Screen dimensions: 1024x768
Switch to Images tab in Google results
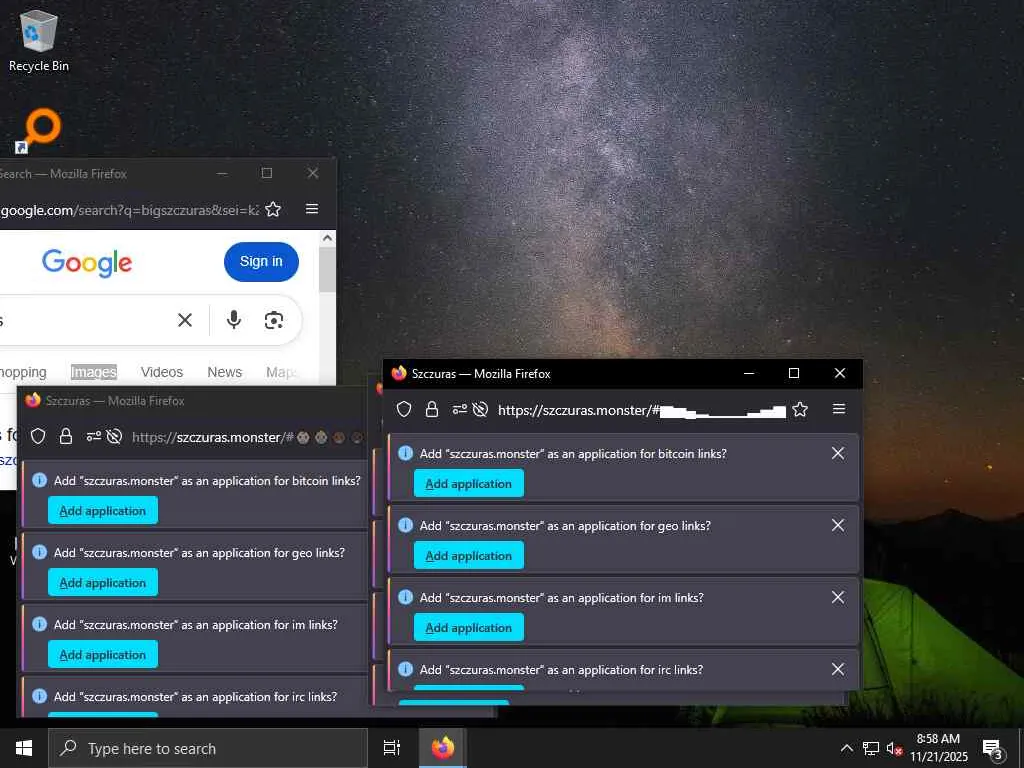point(93,372)
